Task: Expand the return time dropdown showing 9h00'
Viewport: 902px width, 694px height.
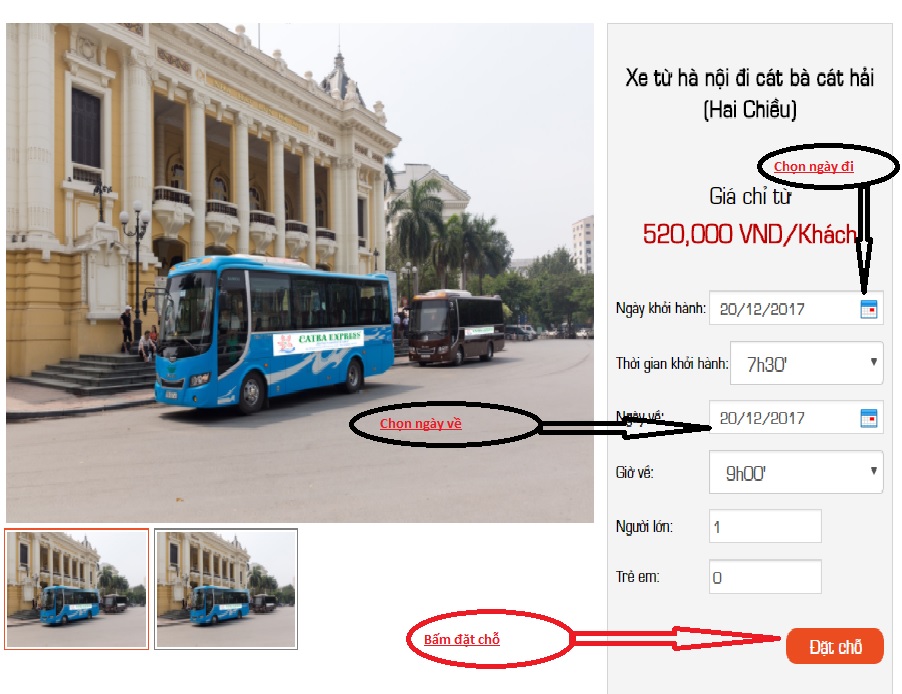Action: point(796,472)
